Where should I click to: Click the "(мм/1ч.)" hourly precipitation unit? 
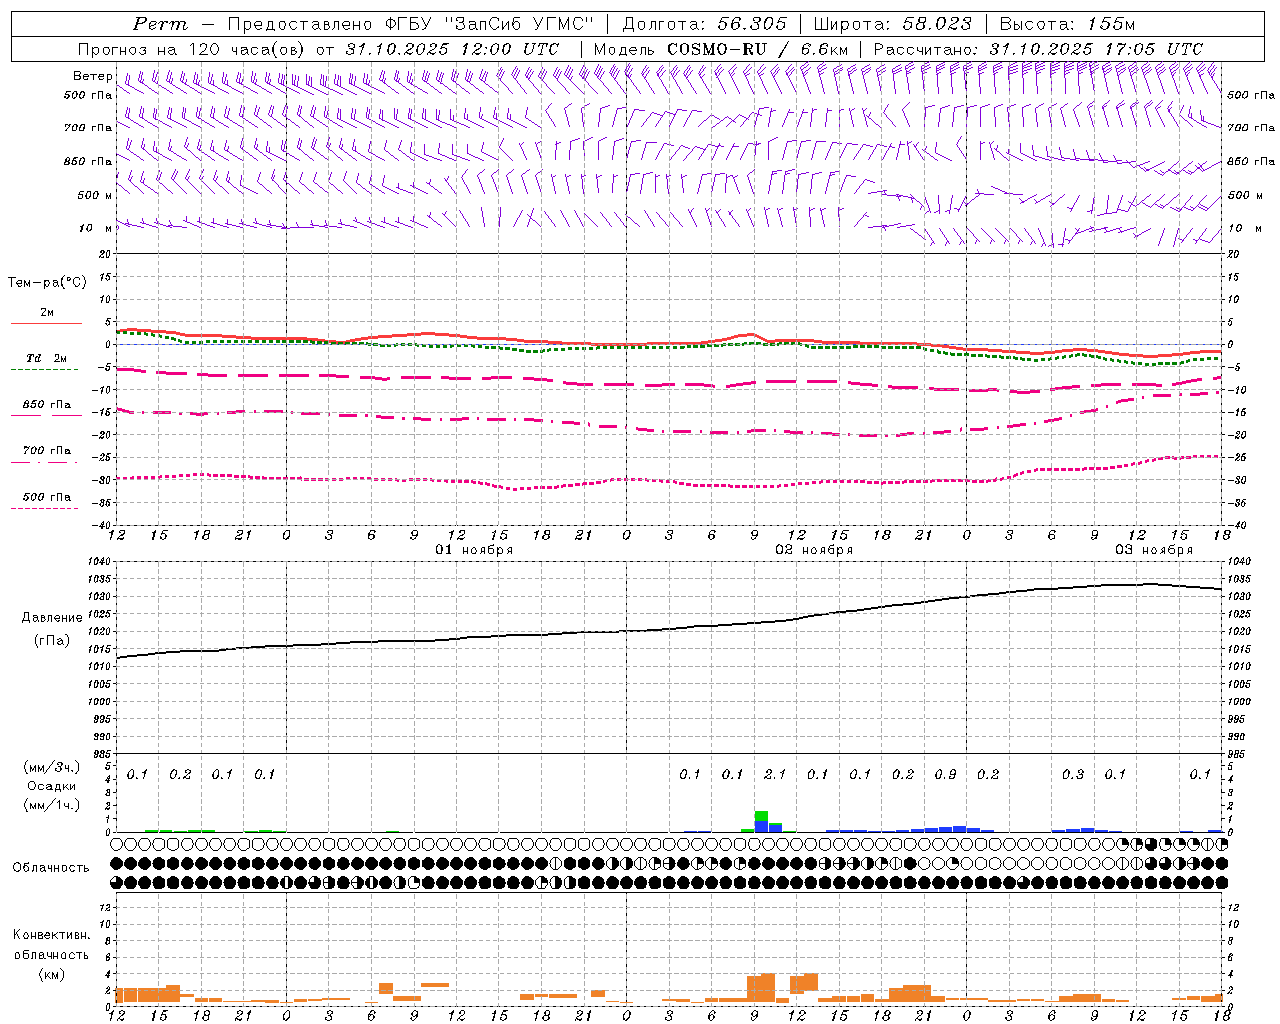[51, 805]
